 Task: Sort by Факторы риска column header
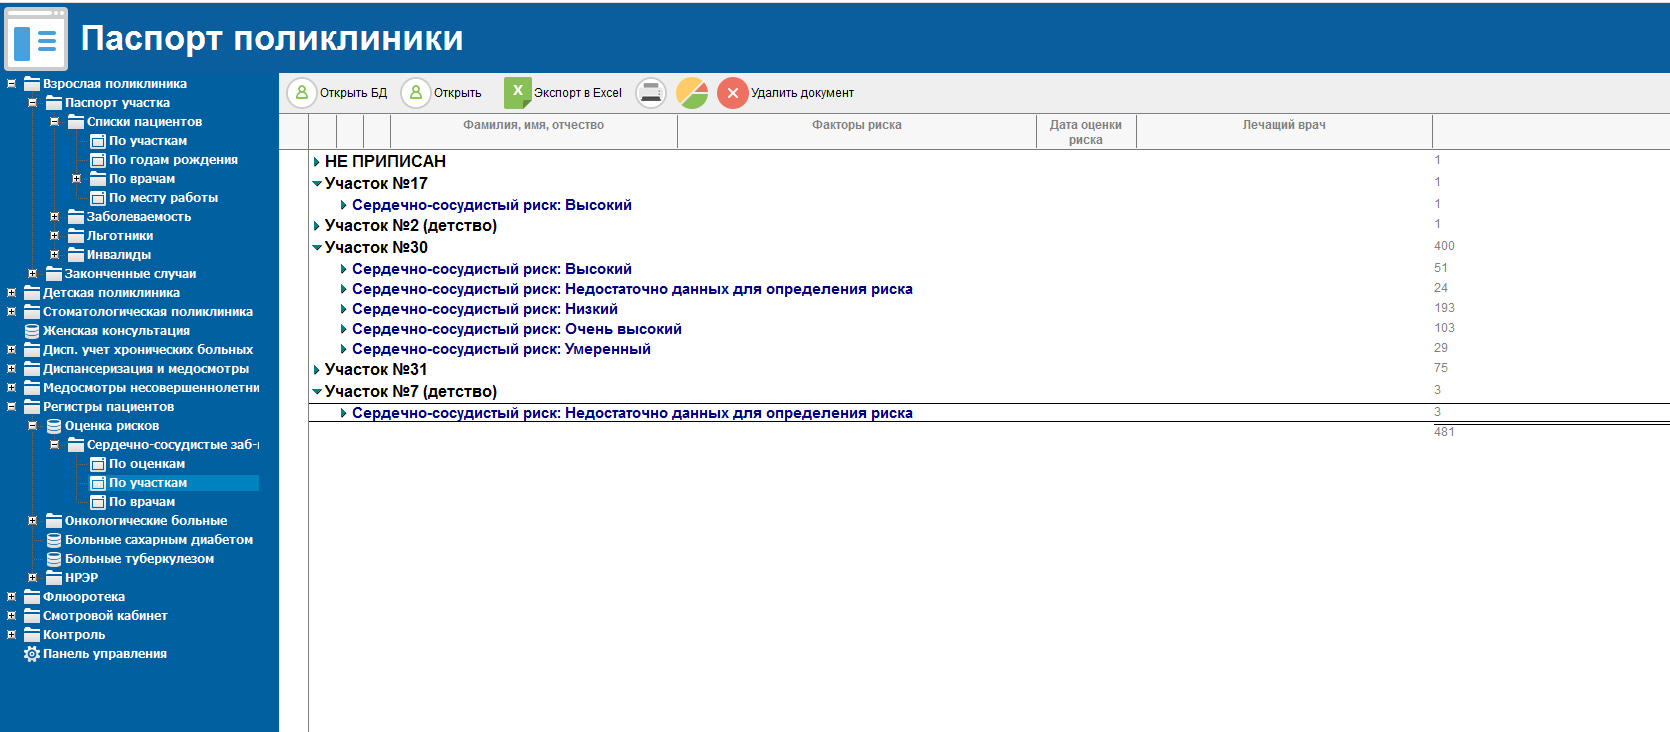pyautogui.click(x=857, y=125)
